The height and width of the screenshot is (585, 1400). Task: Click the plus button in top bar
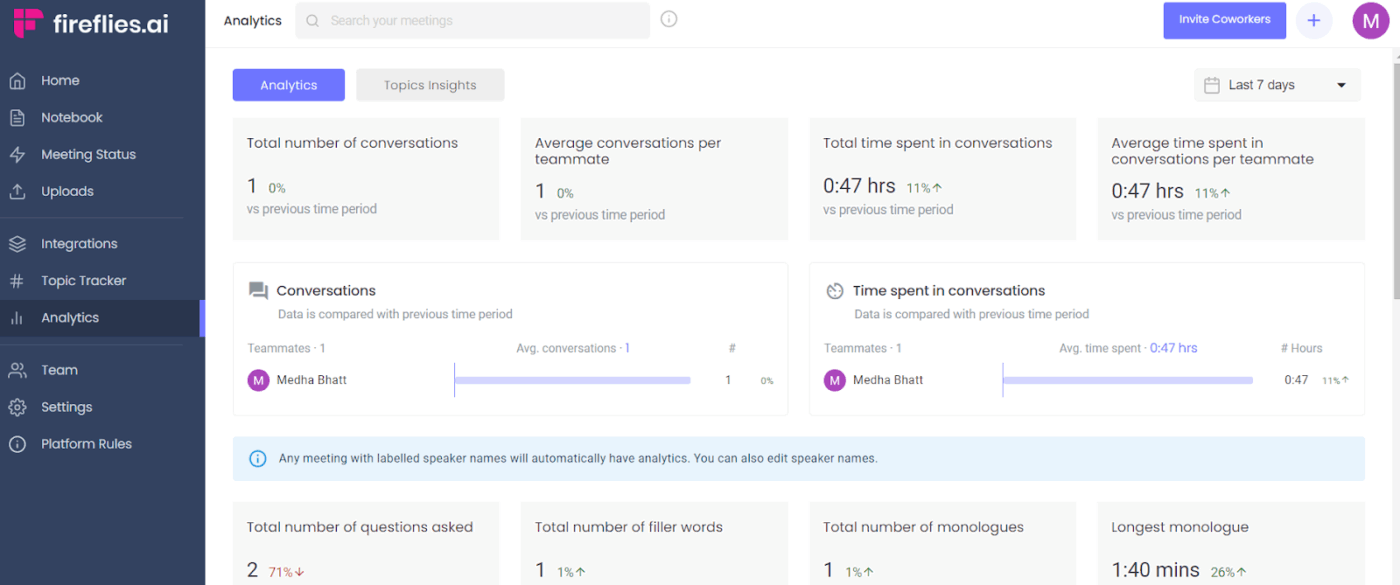(1314, 20)
